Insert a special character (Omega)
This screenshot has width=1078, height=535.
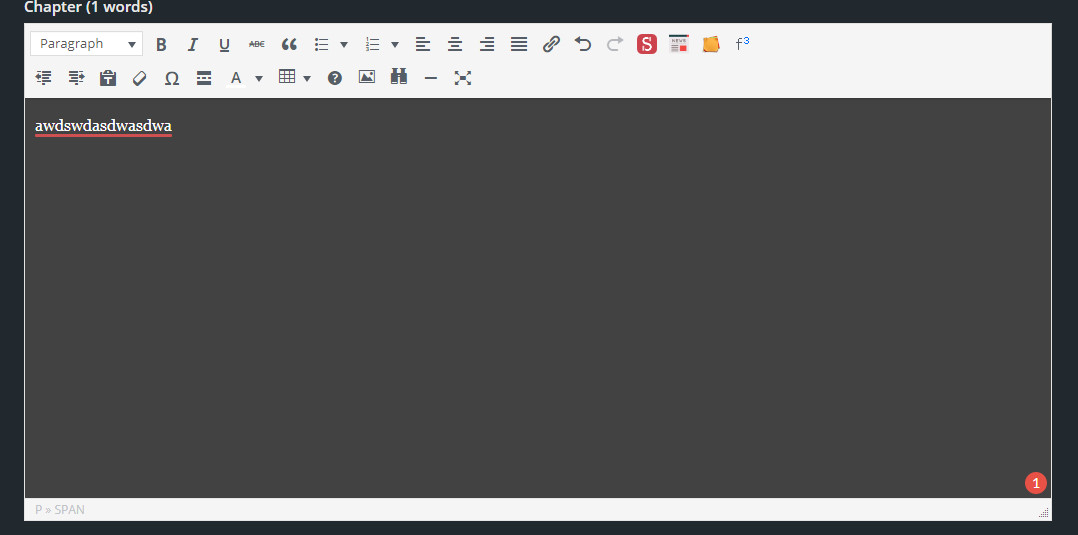pyautogui.click(x=172, y=77)
